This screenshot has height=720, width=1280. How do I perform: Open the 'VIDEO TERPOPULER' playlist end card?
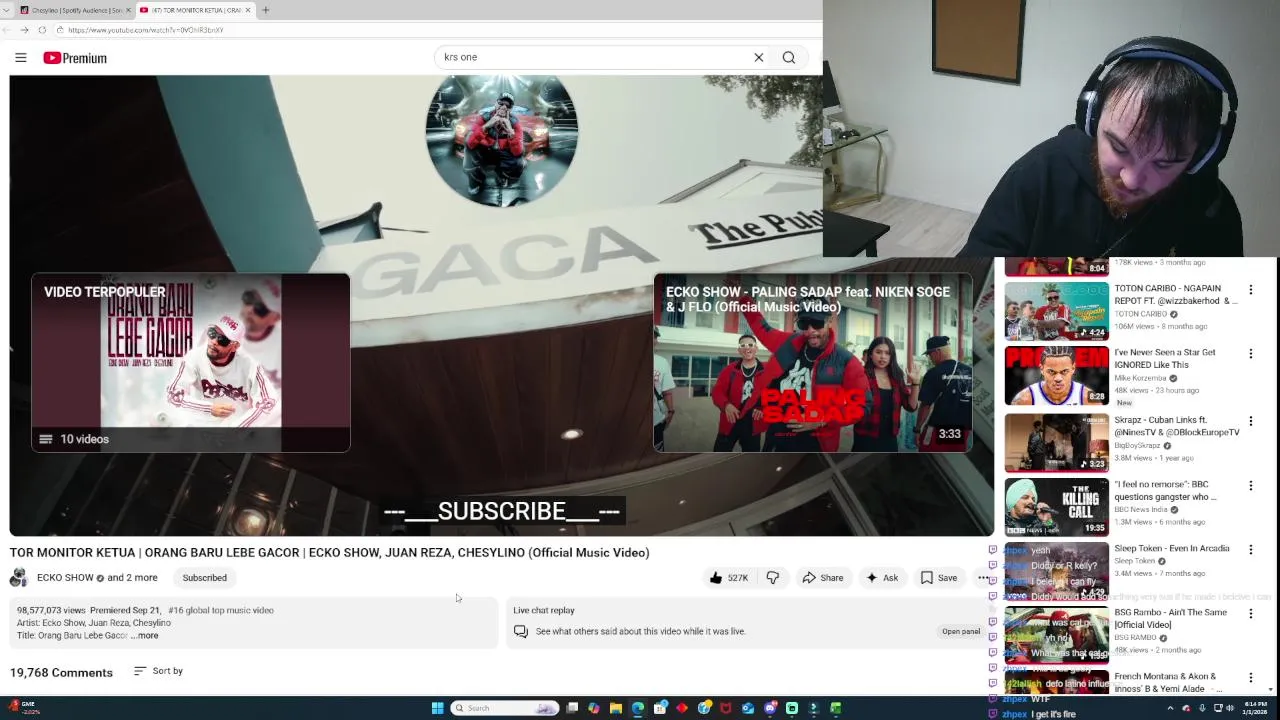pos(191,363)
